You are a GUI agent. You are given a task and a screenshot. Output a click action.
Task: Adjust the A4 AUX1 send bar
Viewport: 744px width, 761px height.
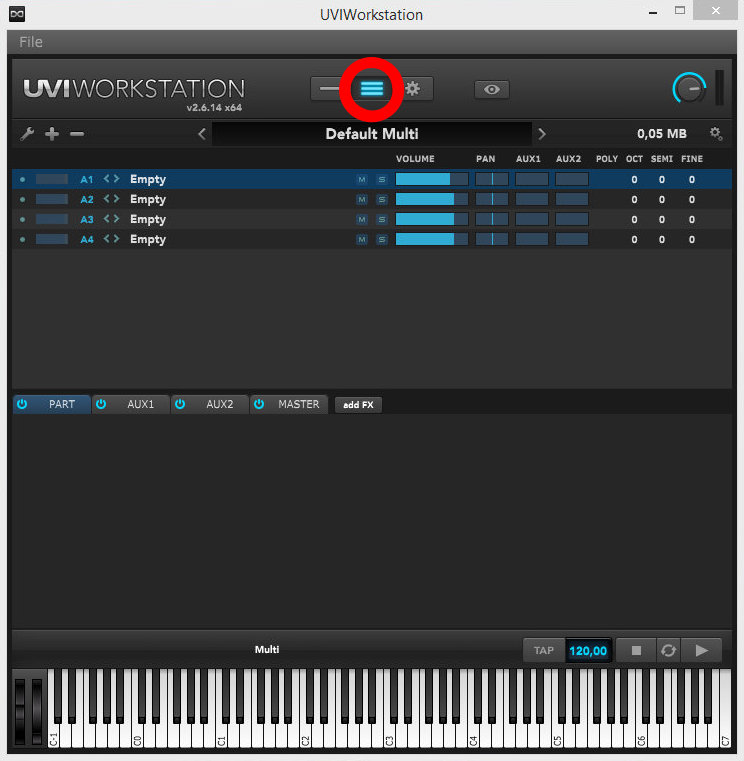pyautogui.click(x=532, y=239)
